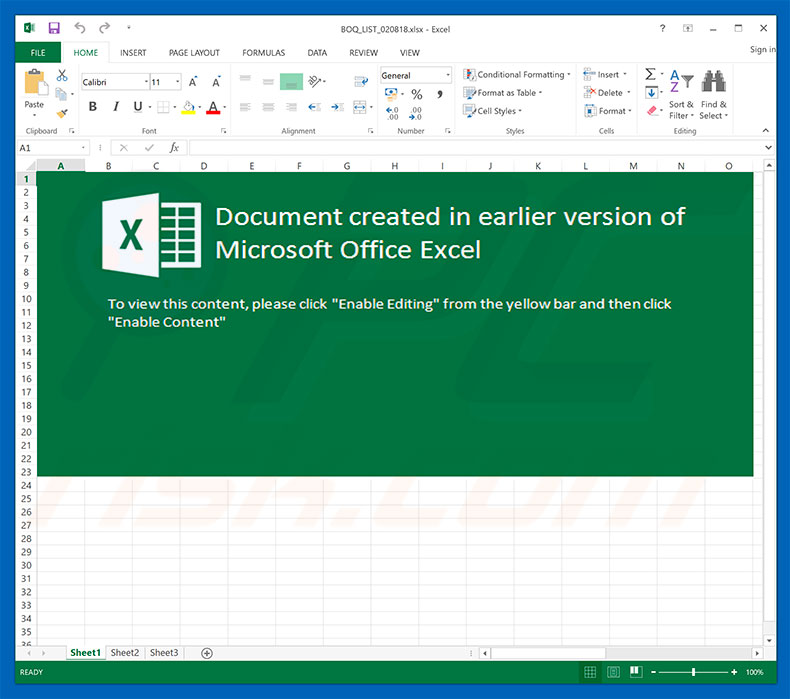Save the workbook with the floppy icon

54,28
